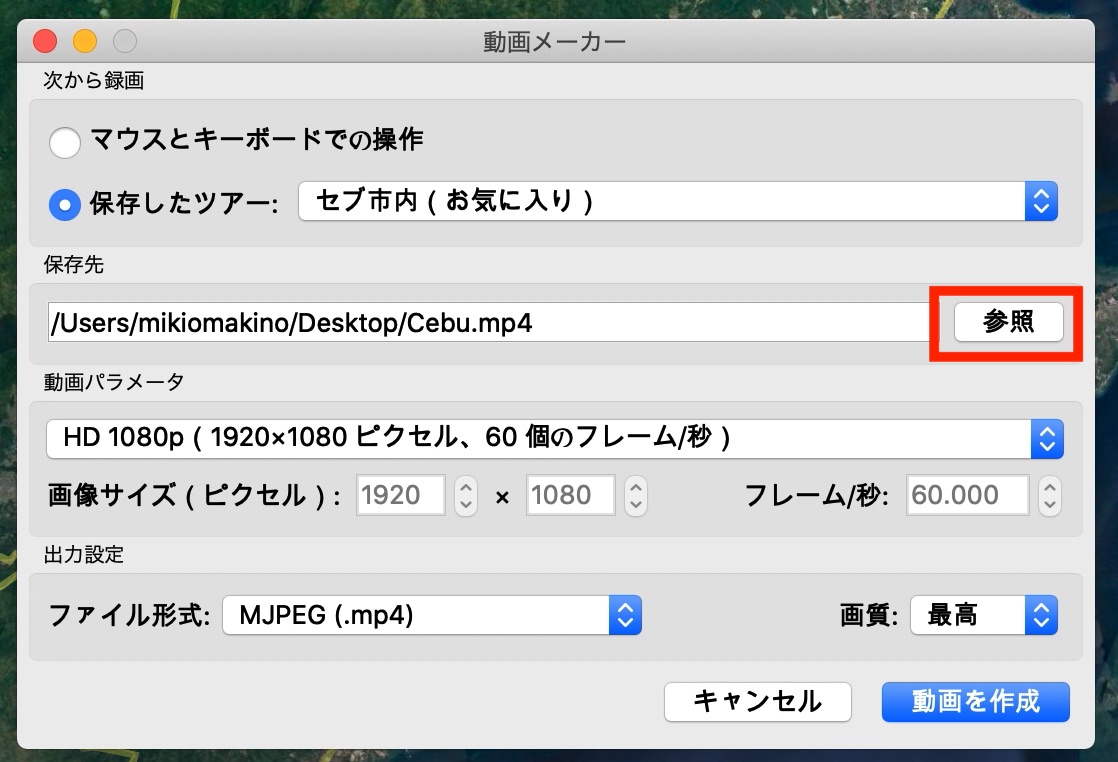Close the 動画メーカー window with red button
Image resolution: width=1118 pixels, height=762 pixels.
[45, 41]
